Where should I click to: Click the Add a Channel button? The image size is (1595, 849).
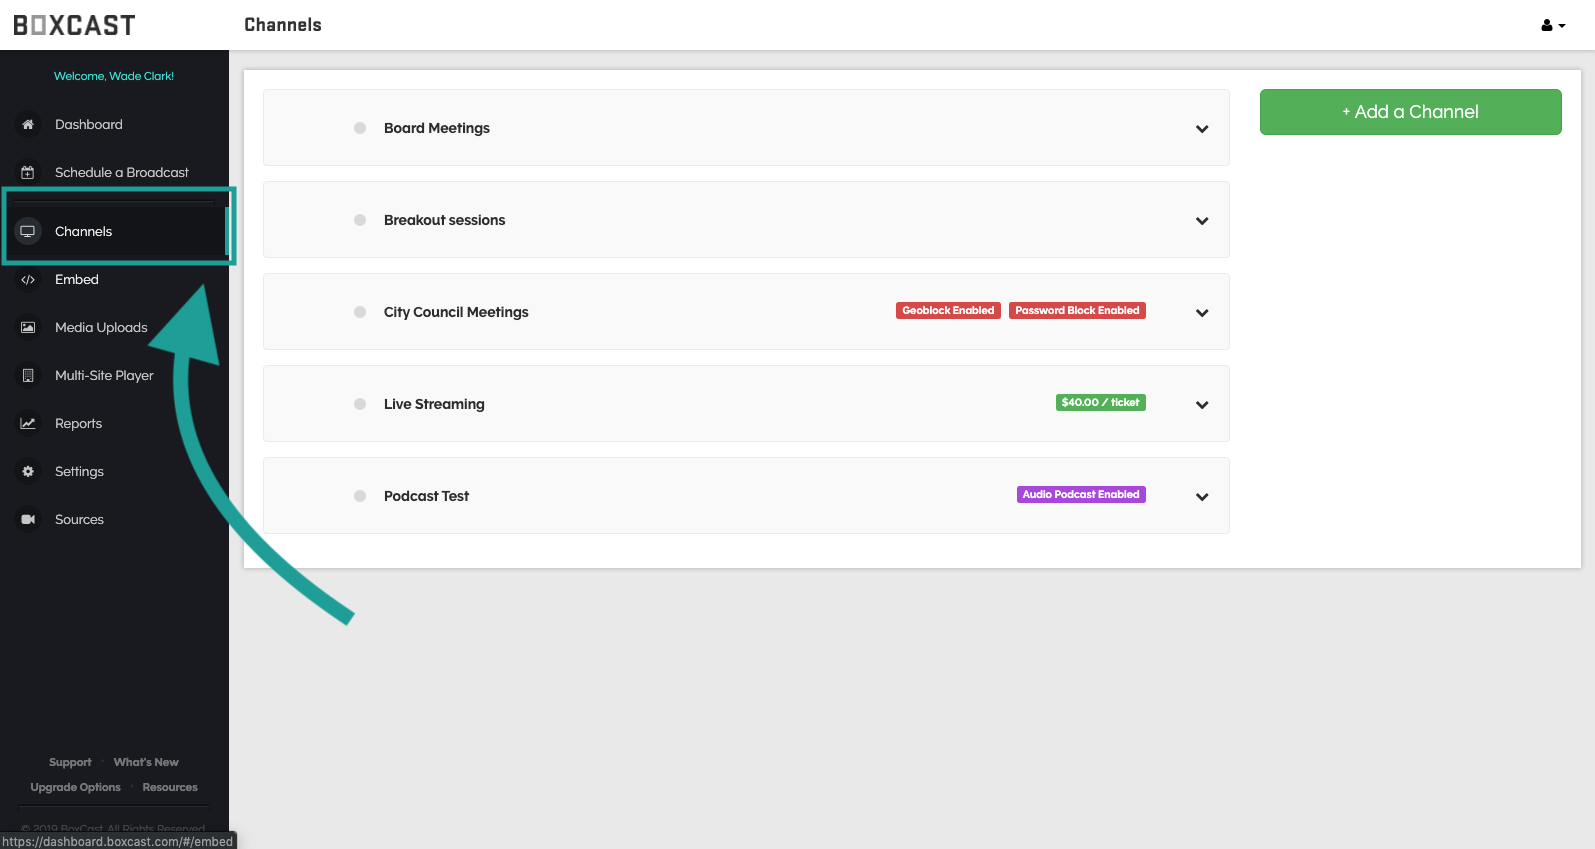point(1410,112)
